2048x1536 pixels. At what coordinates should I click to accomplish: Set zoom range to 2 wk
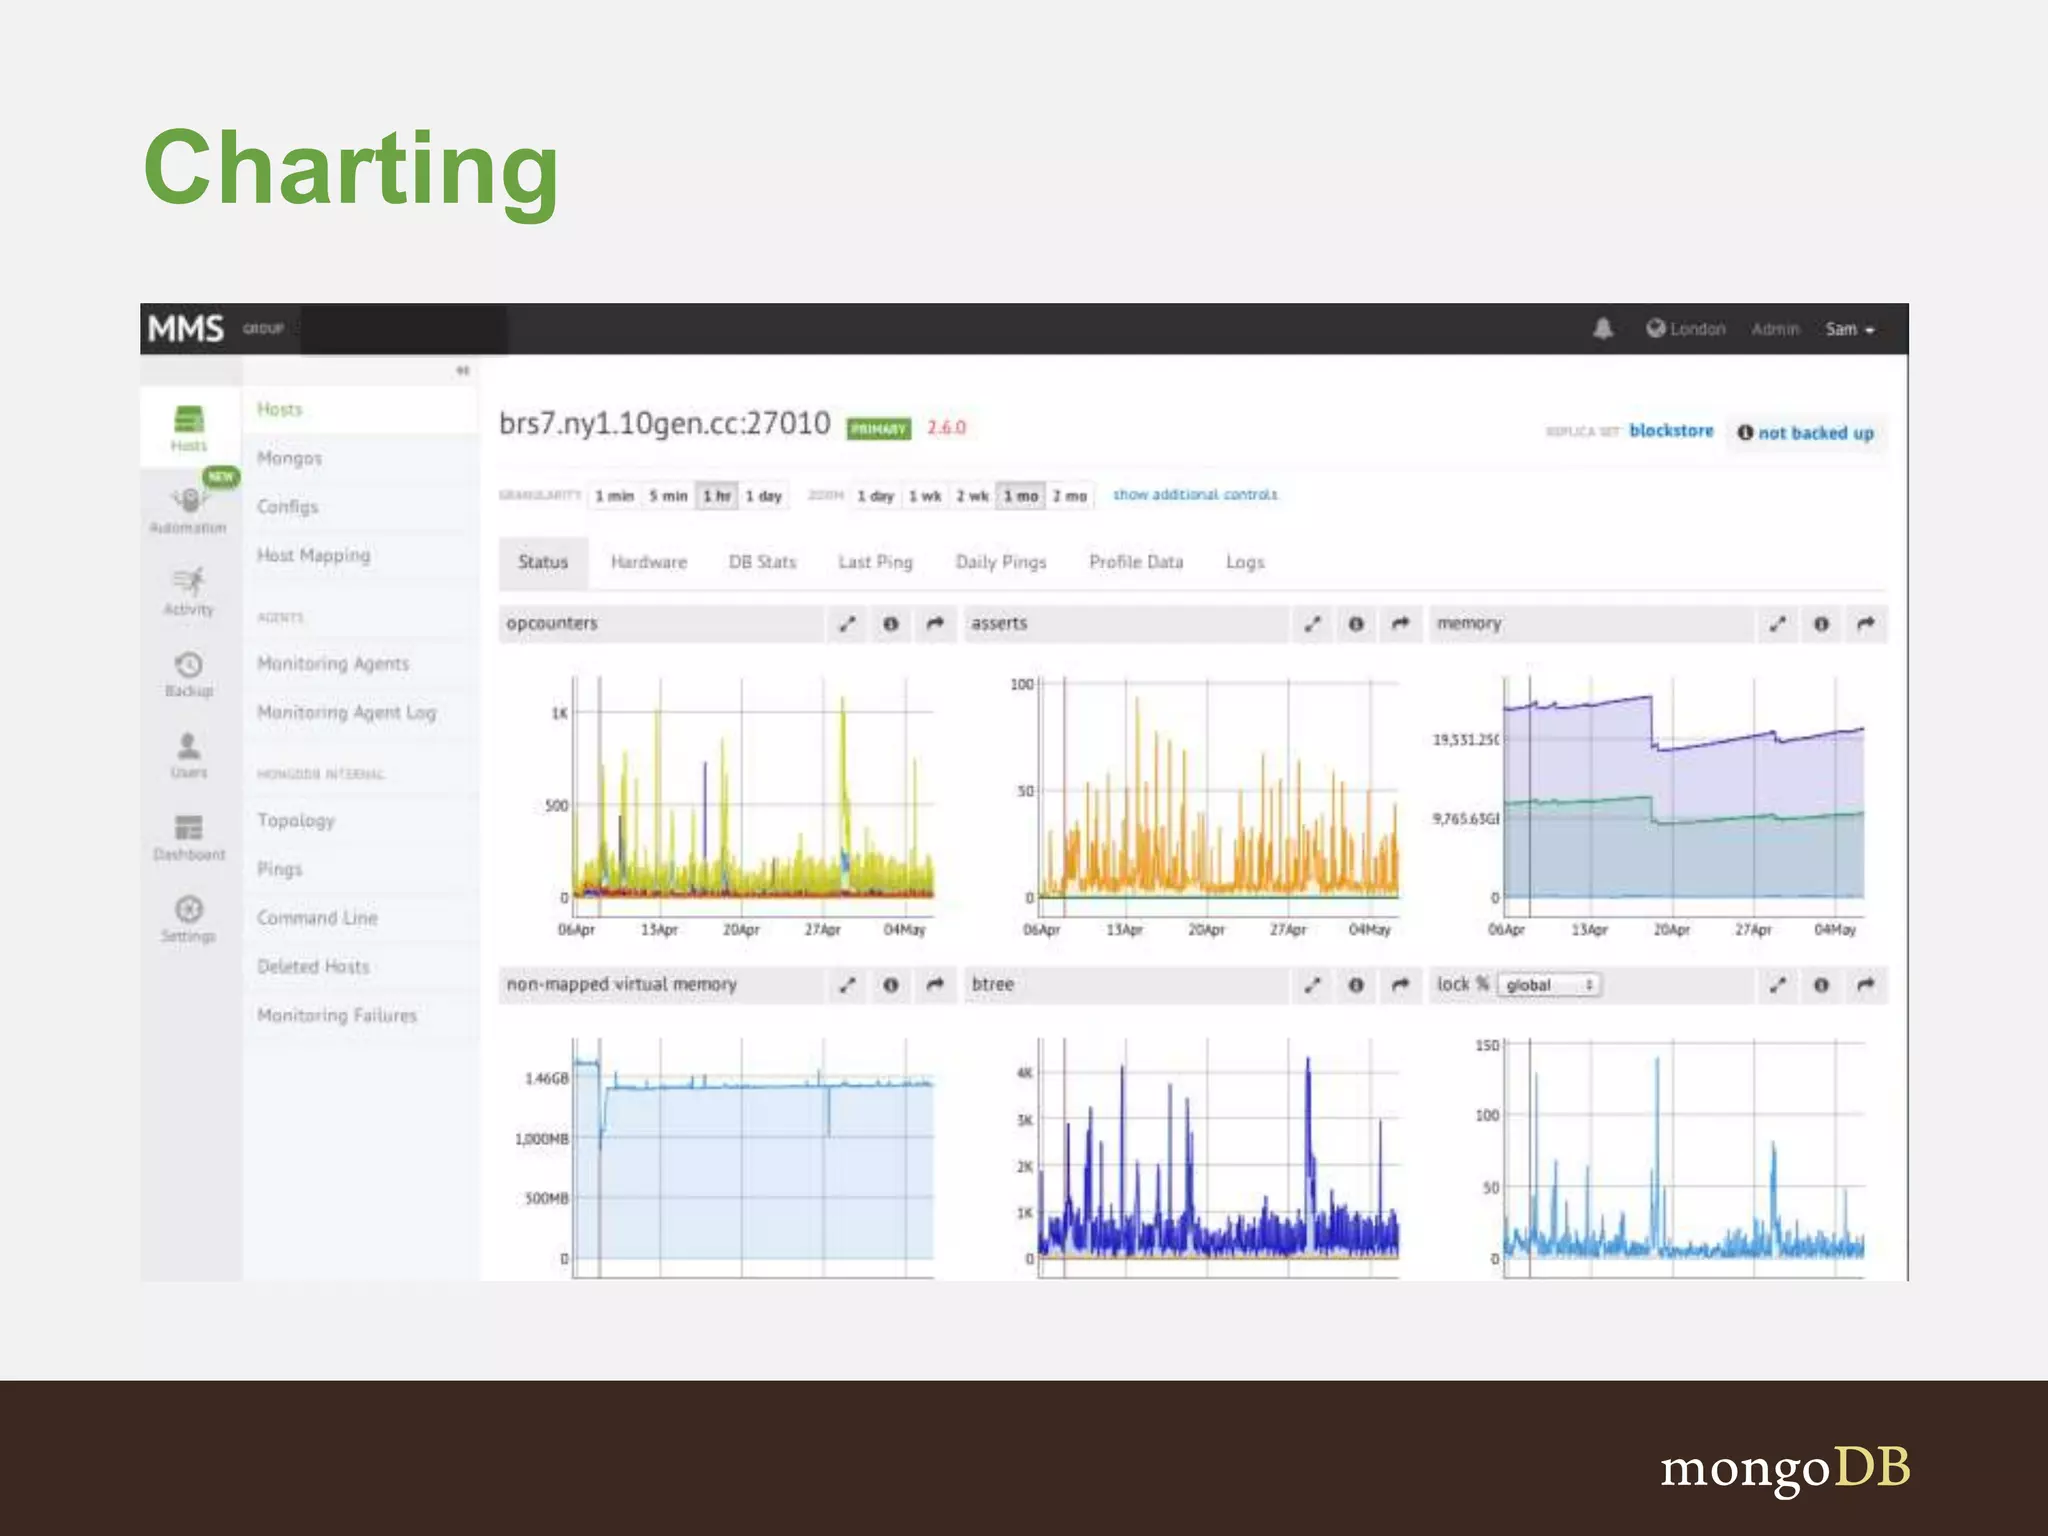[972, 496]
